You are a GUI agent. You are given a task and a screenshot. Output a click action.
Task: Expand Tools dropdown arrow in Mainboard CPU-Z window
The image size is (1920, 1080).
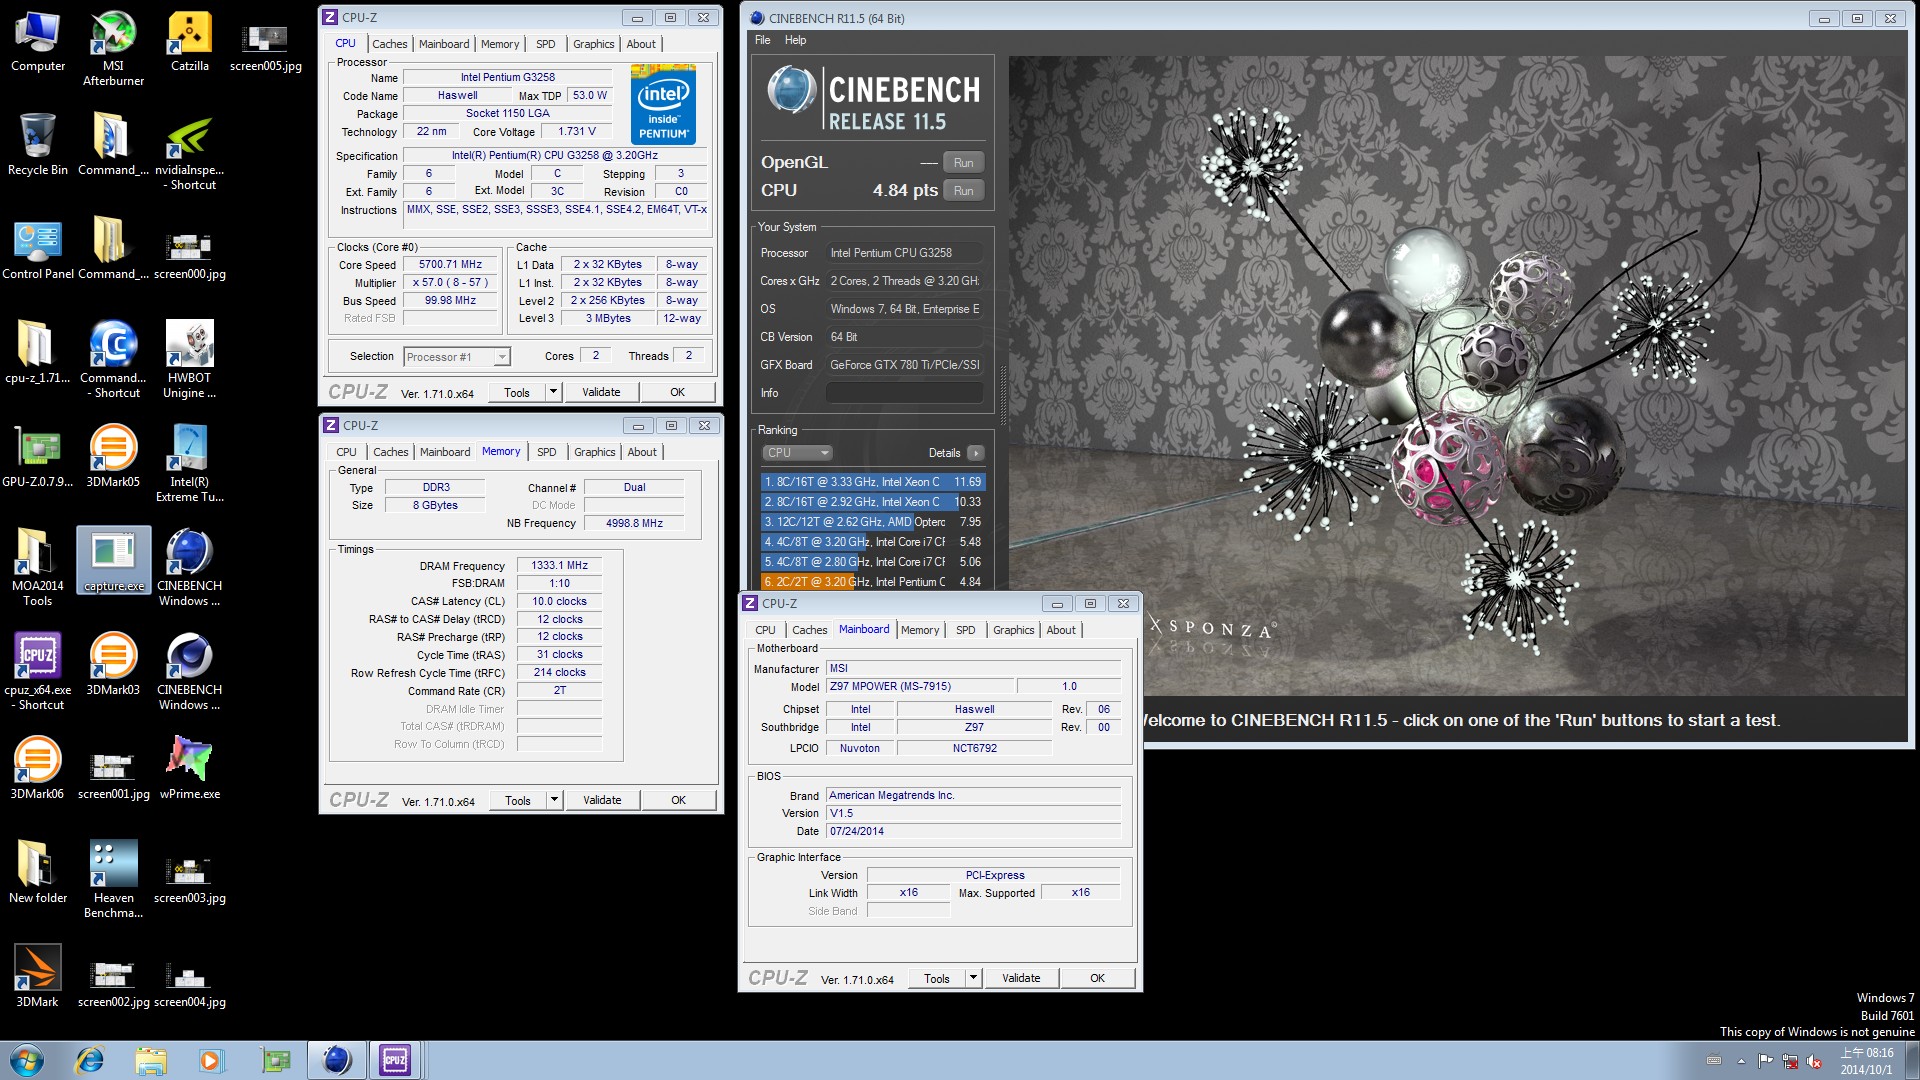coord(973,978)
